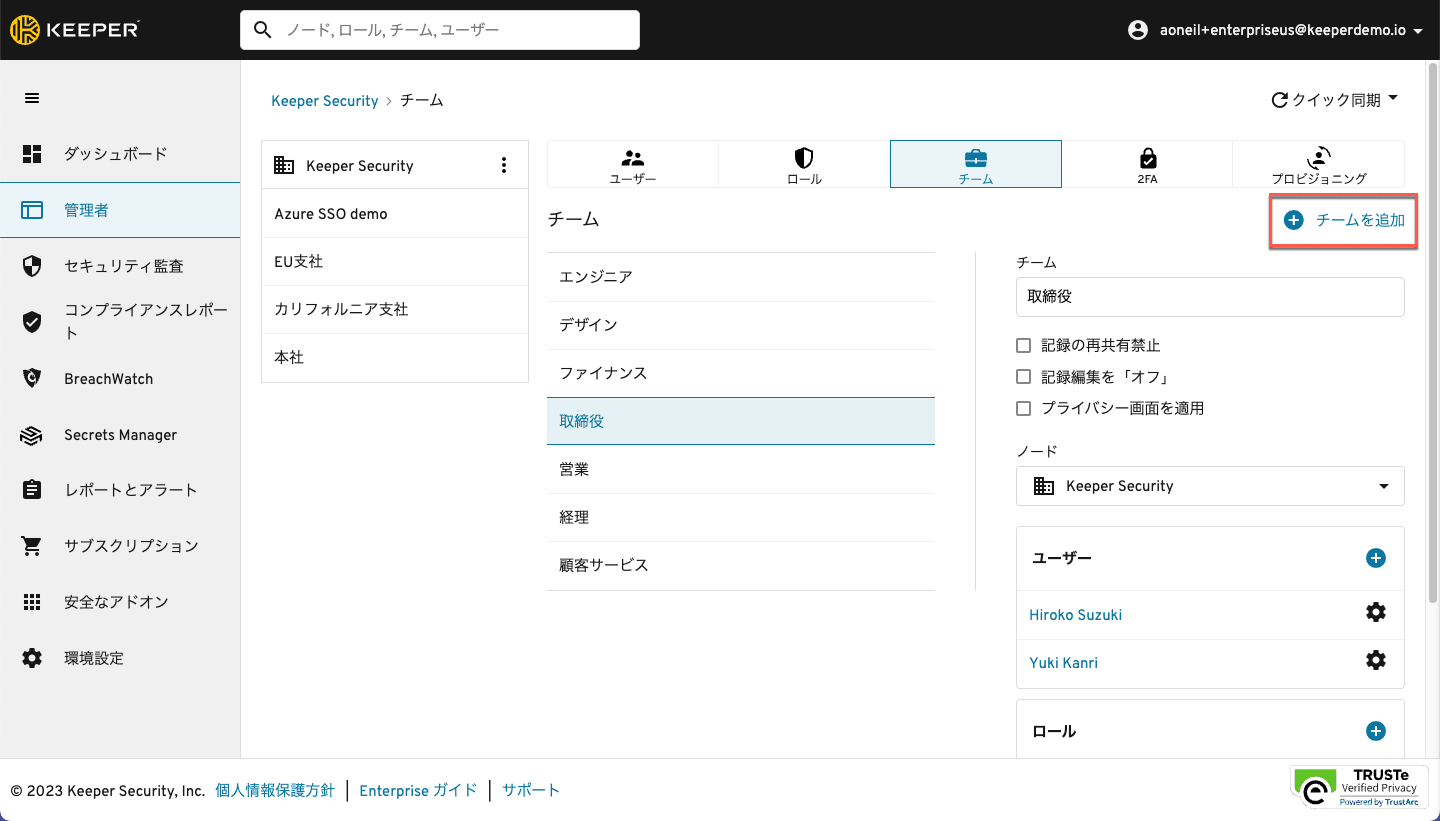
Task: Add a user with the ユーザー plus icon
Action: [1376, 558]
